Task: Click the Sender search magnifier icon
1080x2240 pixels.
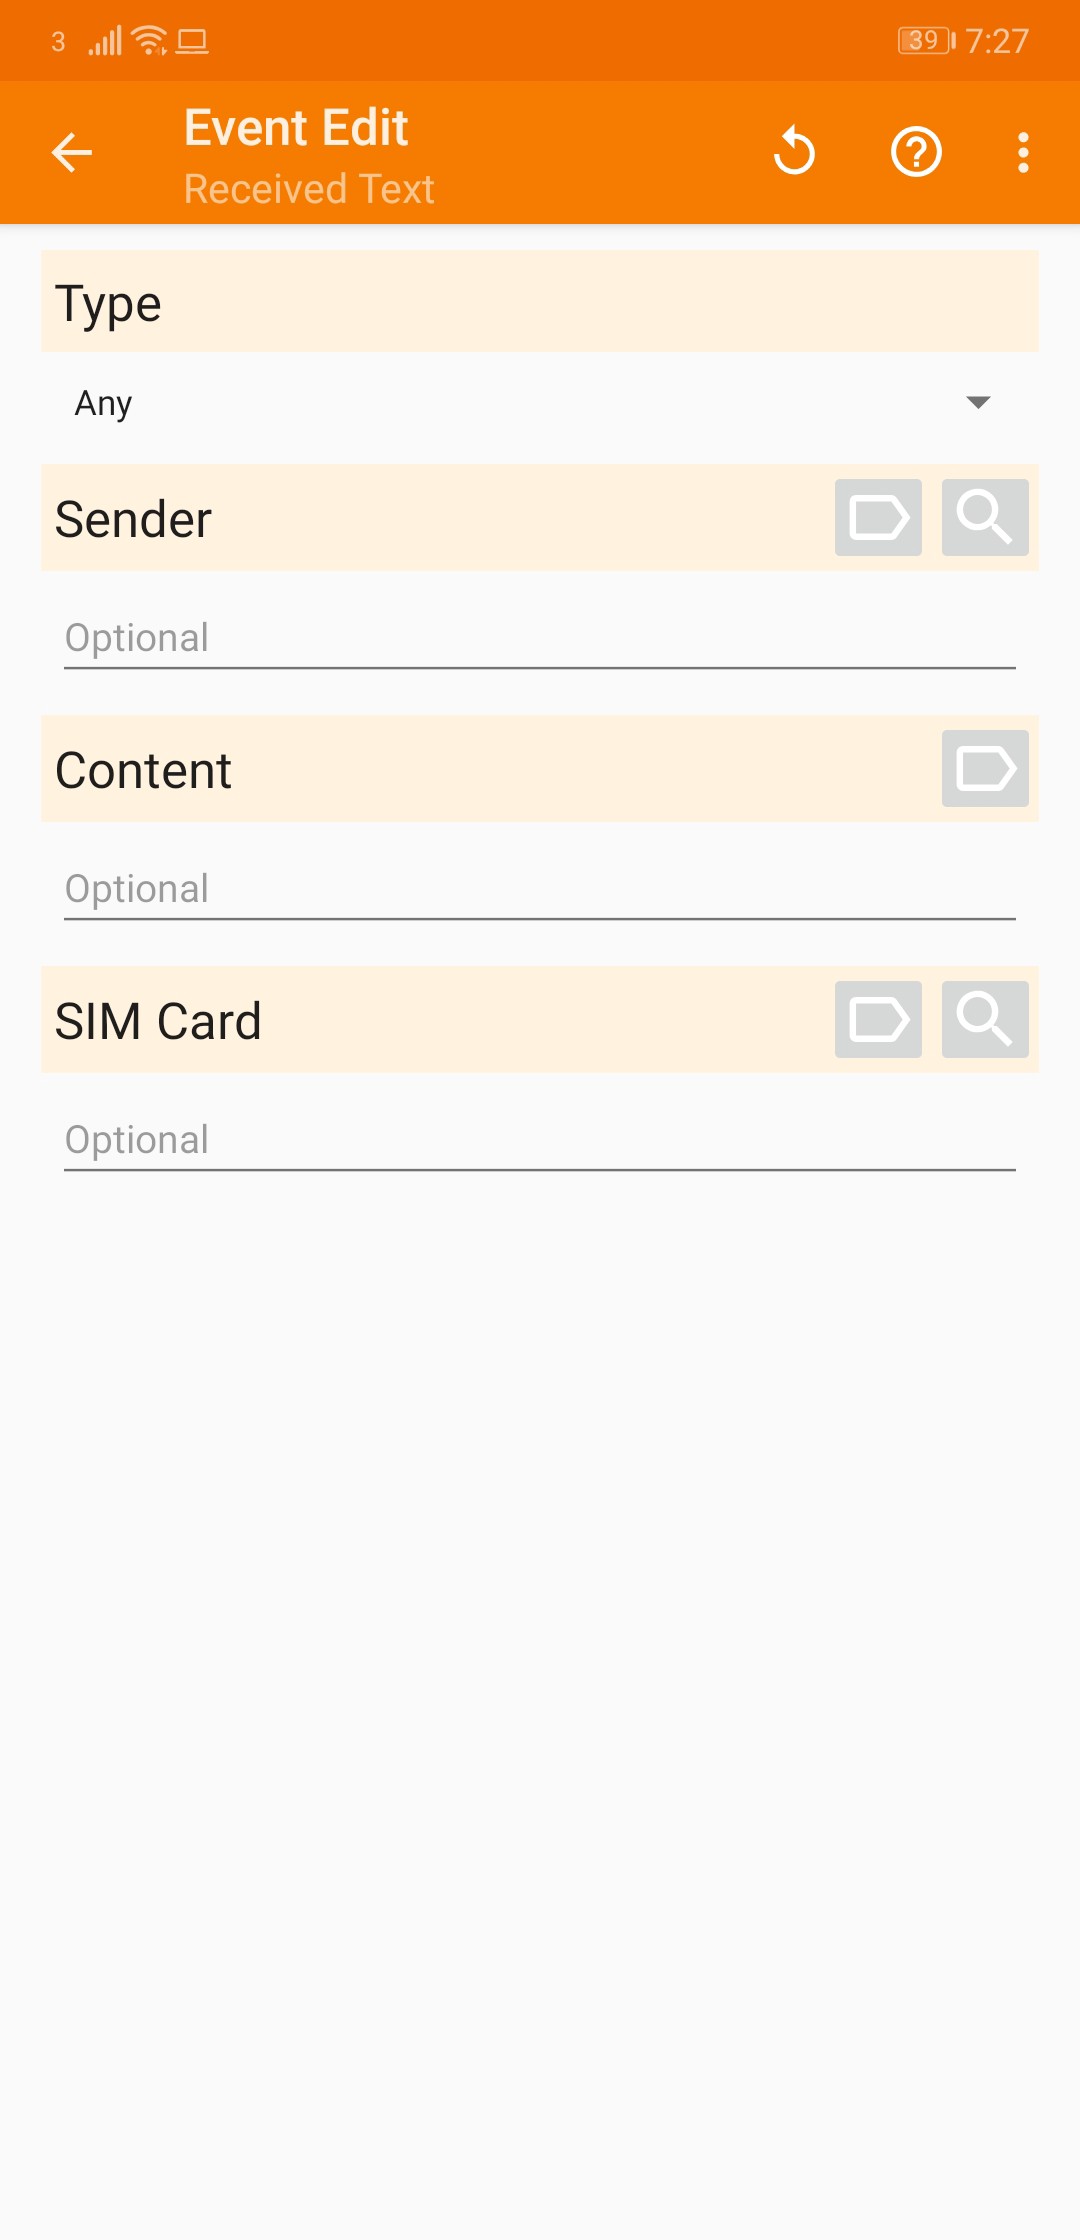Action: click(x=985, y=518)
